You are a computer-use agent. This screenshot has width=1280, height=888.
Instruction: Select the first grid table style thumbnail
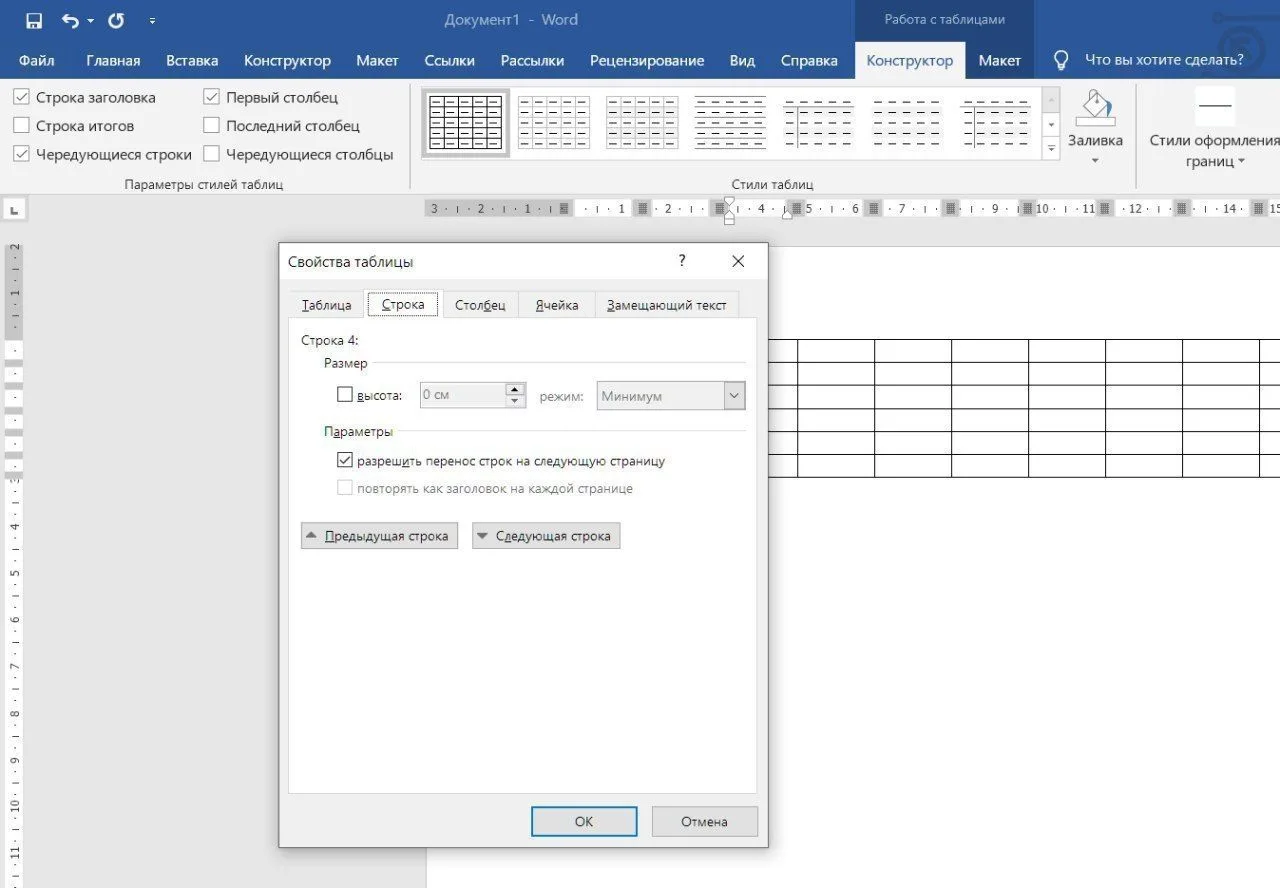coord(465,123)
